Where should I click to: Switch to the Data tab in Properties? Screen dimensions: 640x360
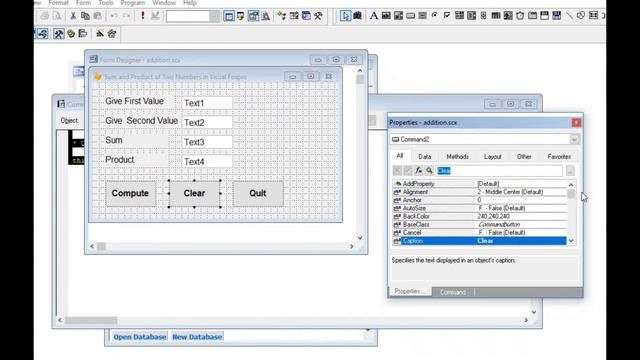[424, 156]
